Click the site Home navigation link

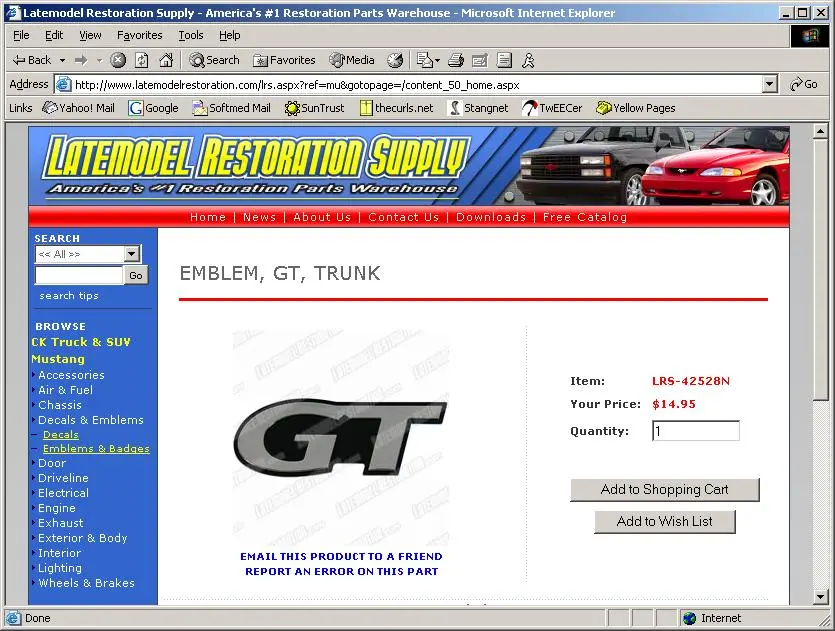pos(208,217)
